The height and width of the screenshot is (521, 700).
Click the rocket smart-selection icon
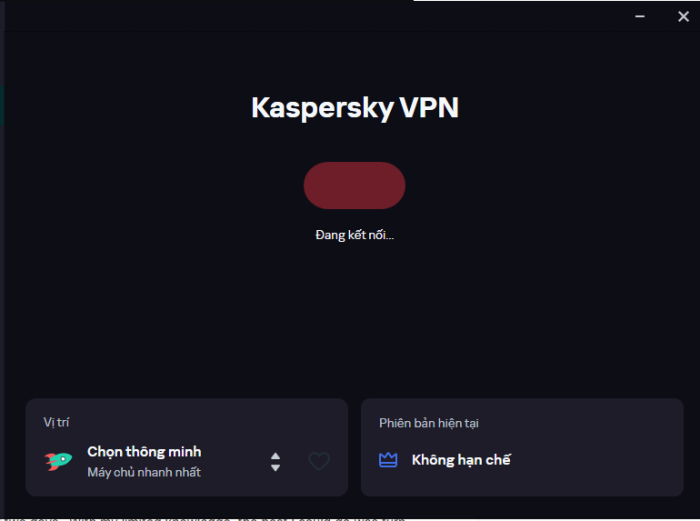[x=59, y=461]
